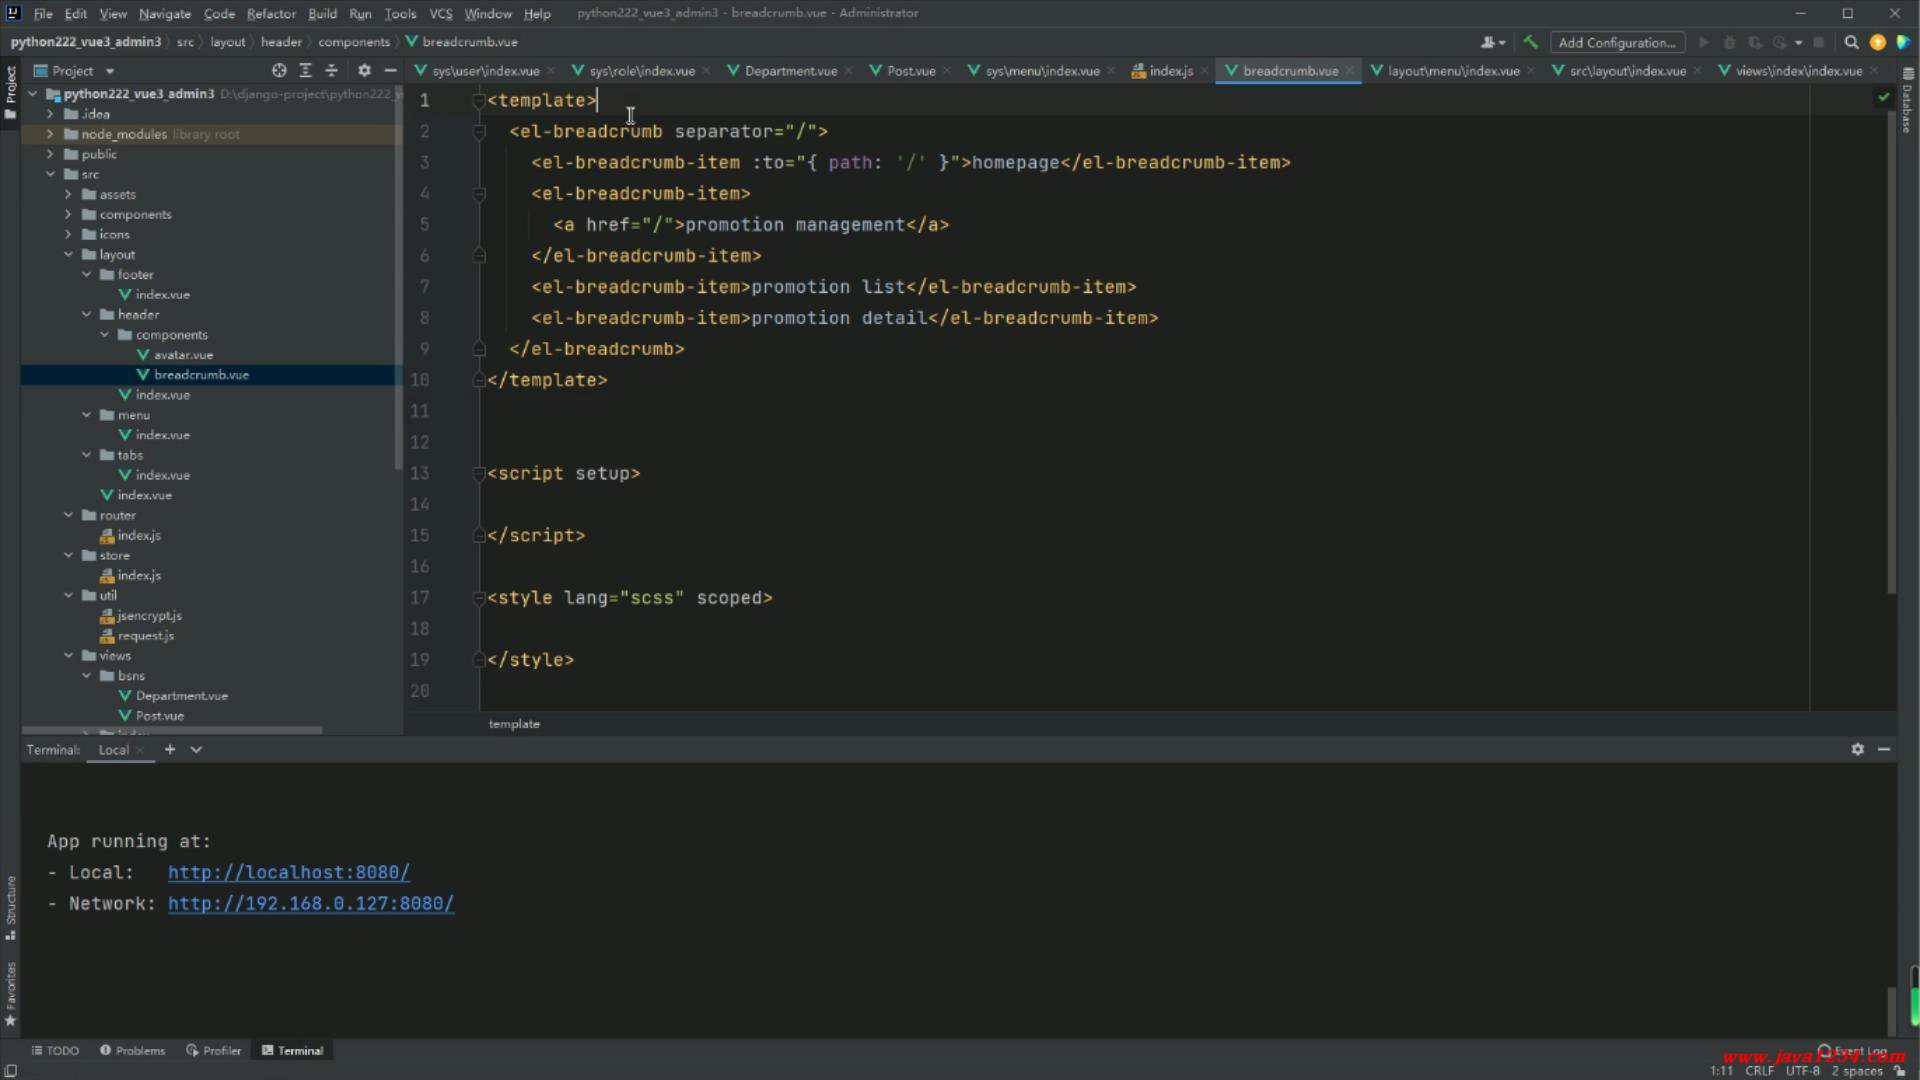Image resolution: width=1920 pixels, height=1080 pixels.
Task: Fold the script setup block
Action: (479, 473)
